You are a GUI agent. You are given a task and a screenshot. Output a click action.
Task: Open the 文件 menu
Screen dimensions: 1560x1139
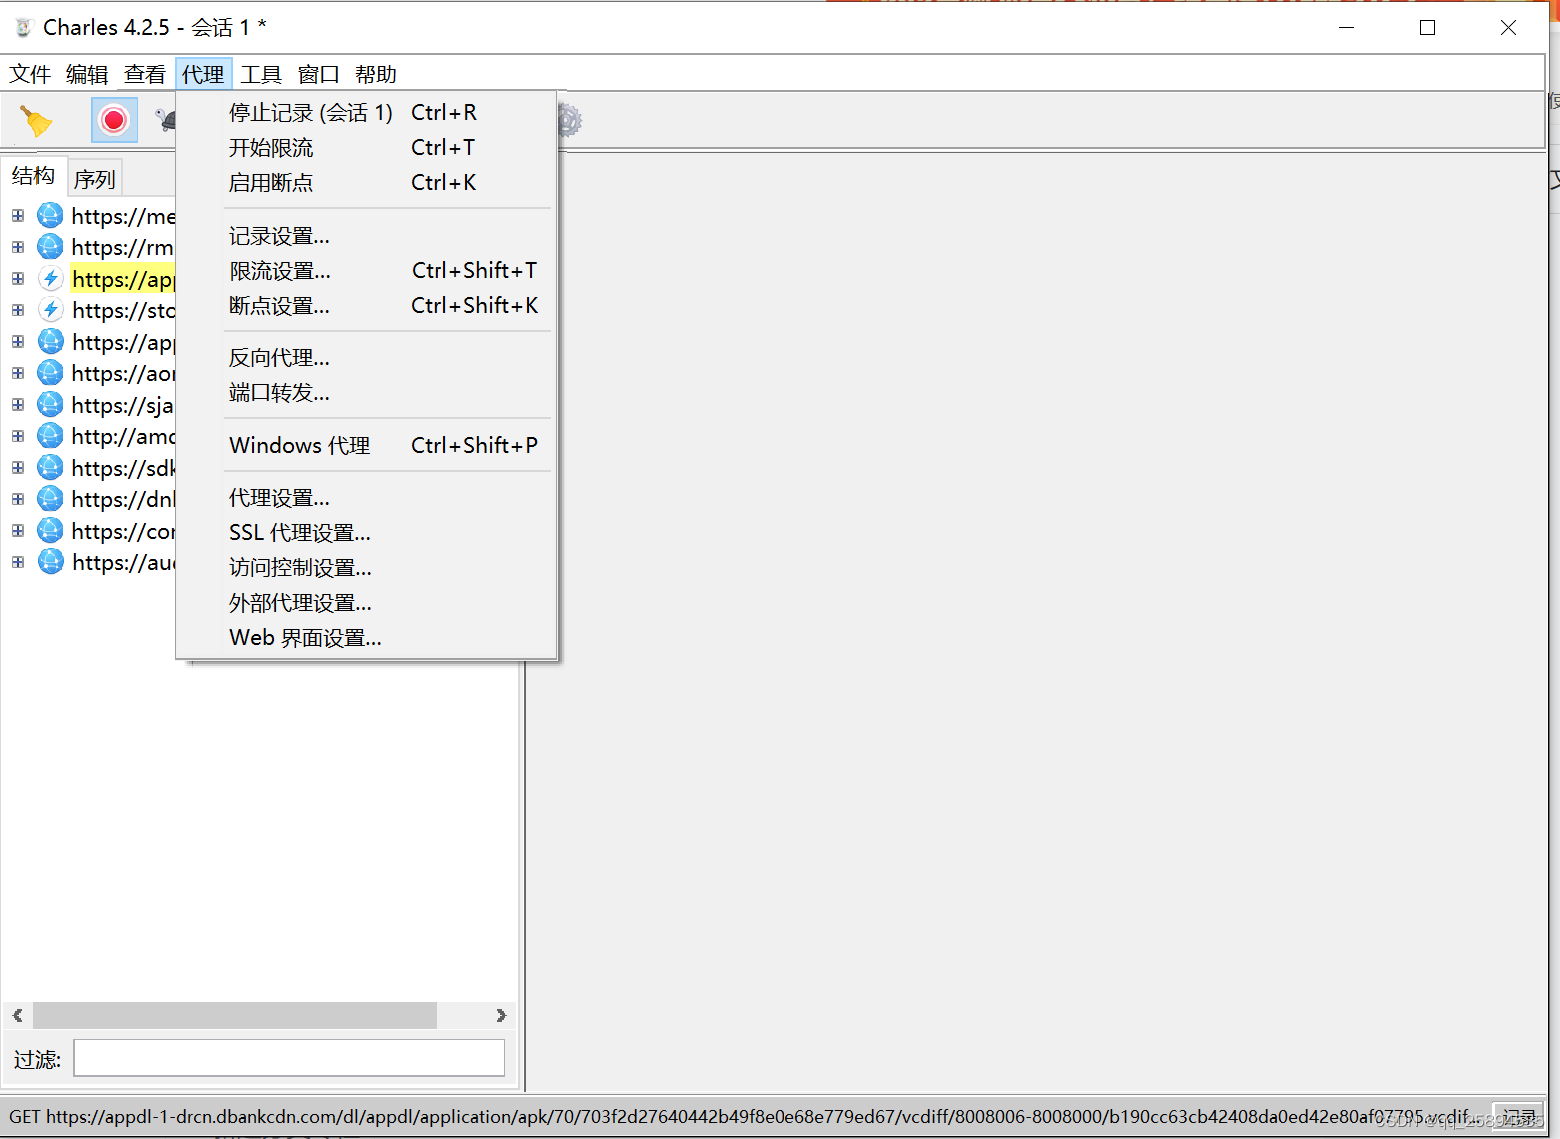point(30,74)
